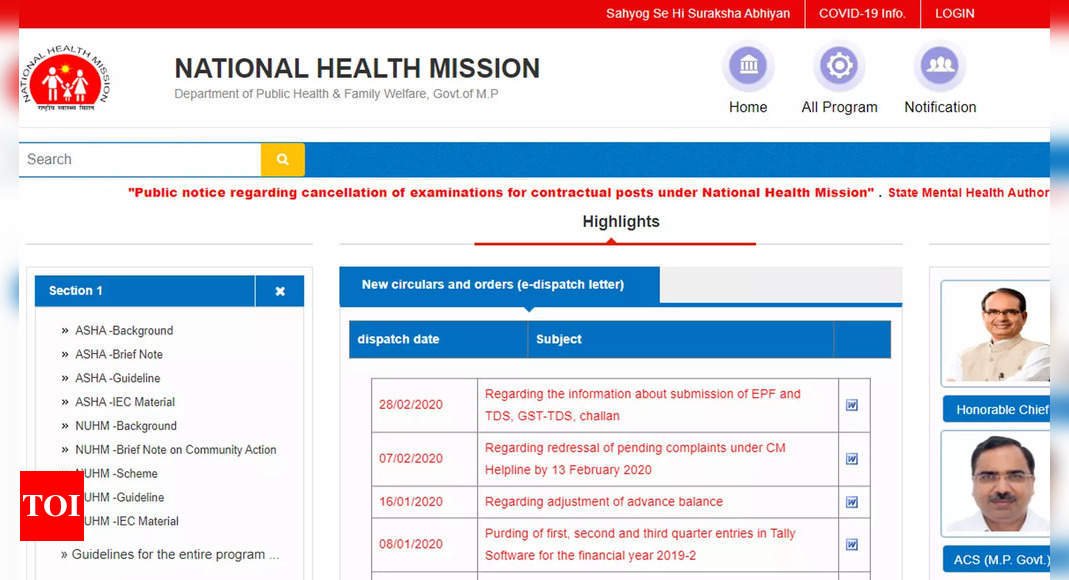Click the Section 1 panel header
The height and width of the screenshot is (580, 1069).
pyautogui.click(x=145, y=291)
